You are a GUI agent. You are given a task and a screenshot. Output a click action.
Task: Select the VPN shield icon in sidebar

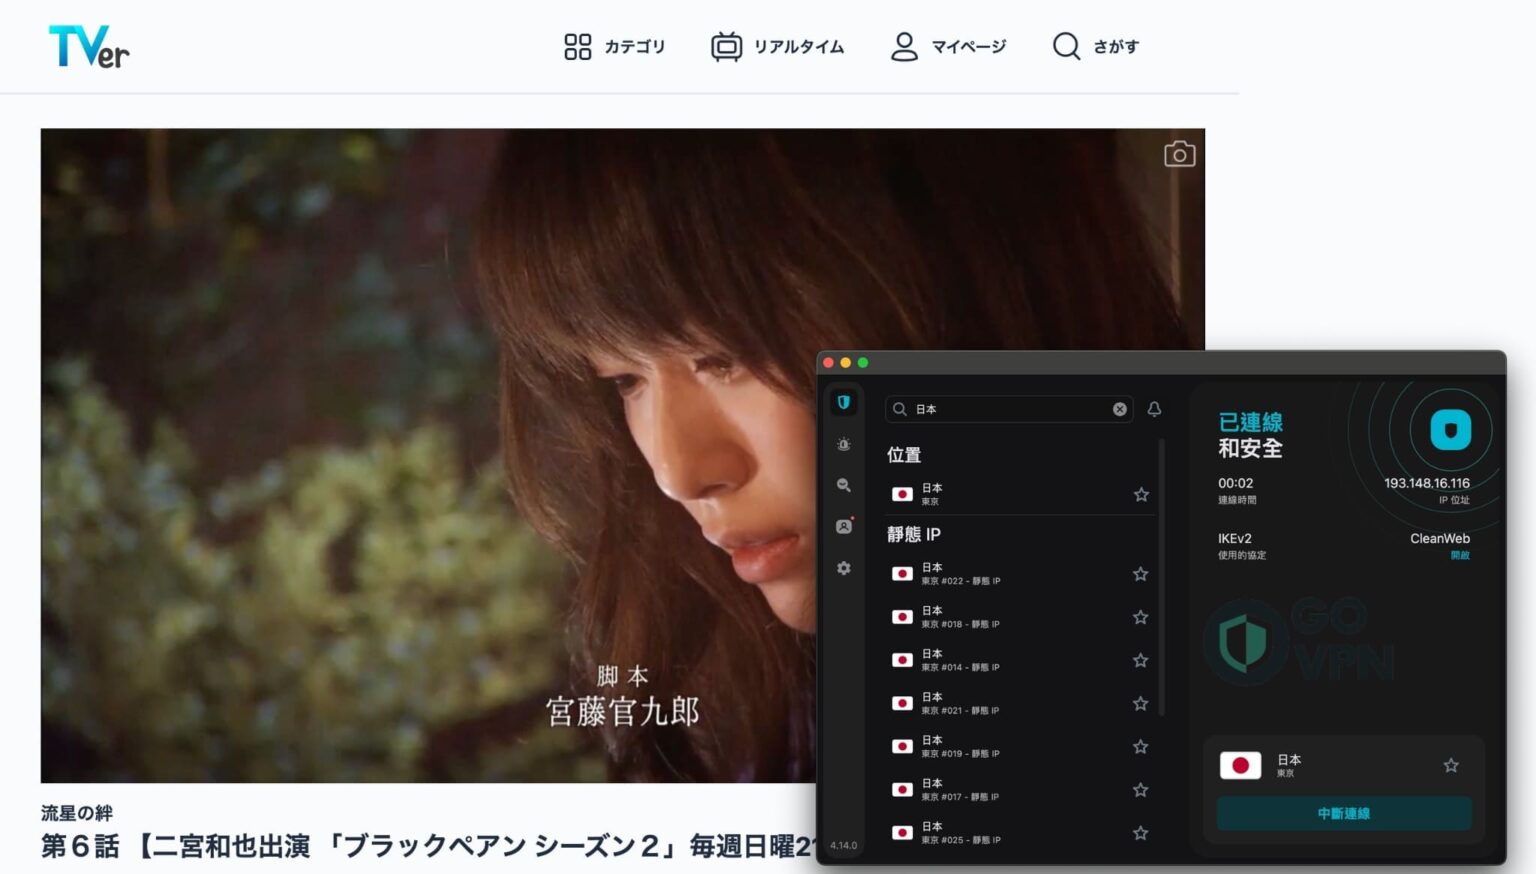coord(844,402)
